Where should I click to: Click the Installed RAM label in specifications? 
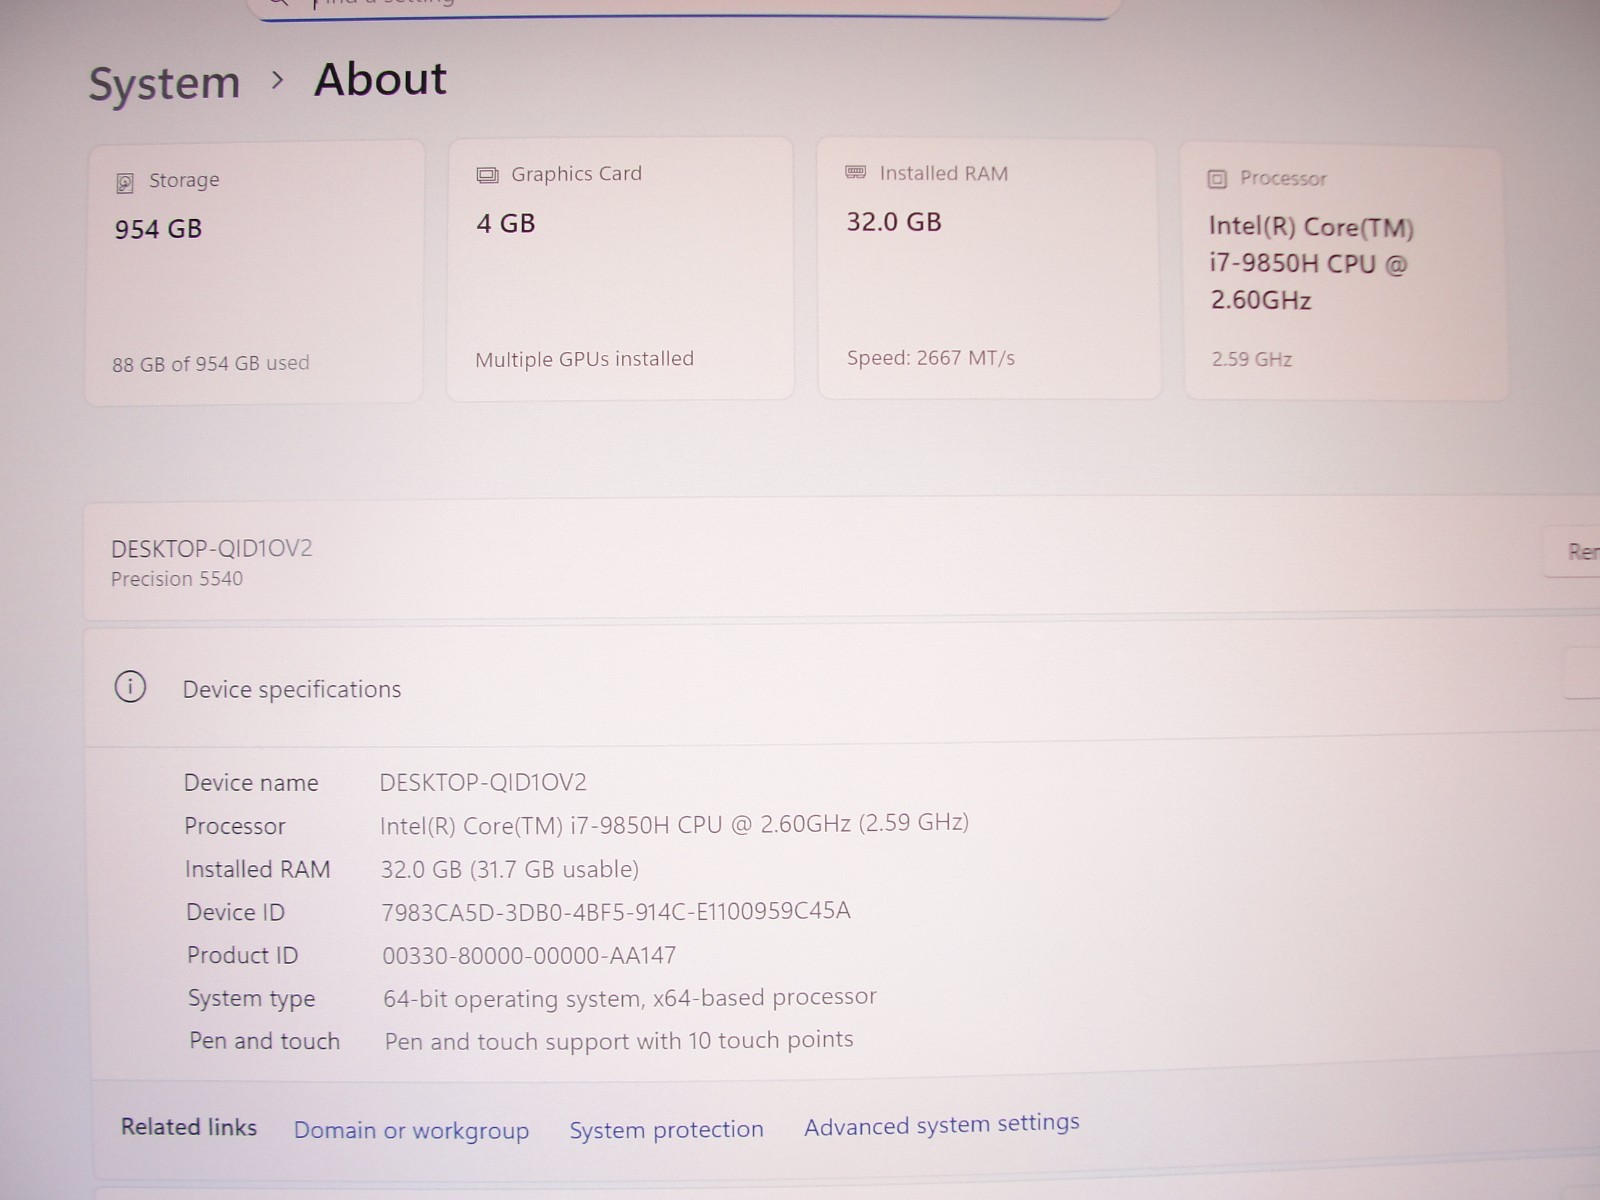(258, 870)
